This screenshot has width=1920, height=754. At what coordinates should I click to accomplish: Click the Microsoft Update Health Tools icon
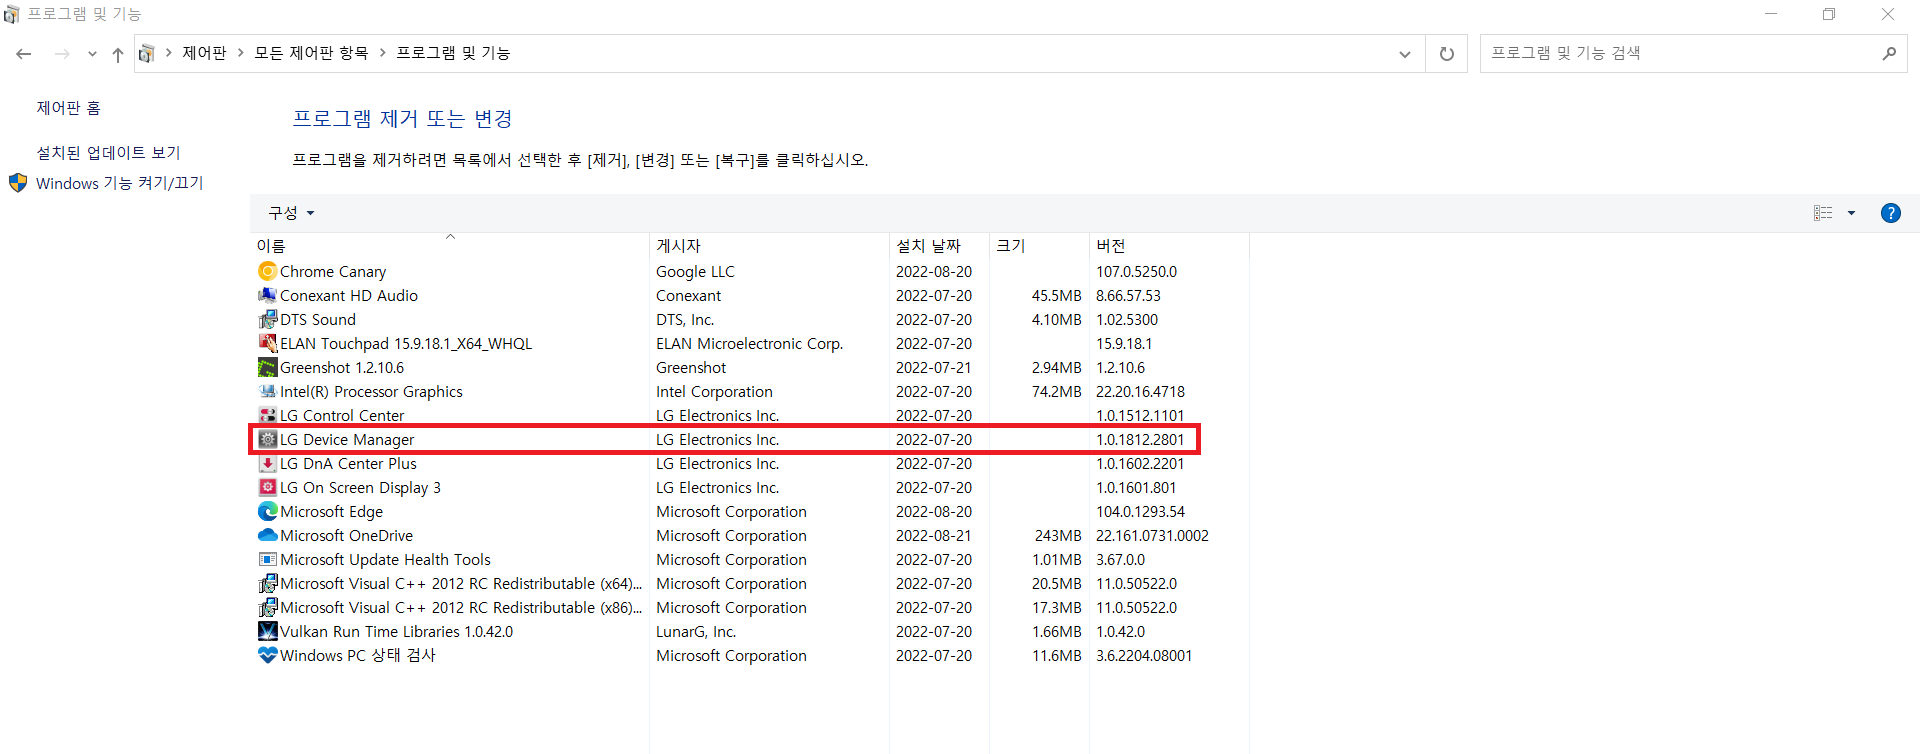(x=267, y=559)
